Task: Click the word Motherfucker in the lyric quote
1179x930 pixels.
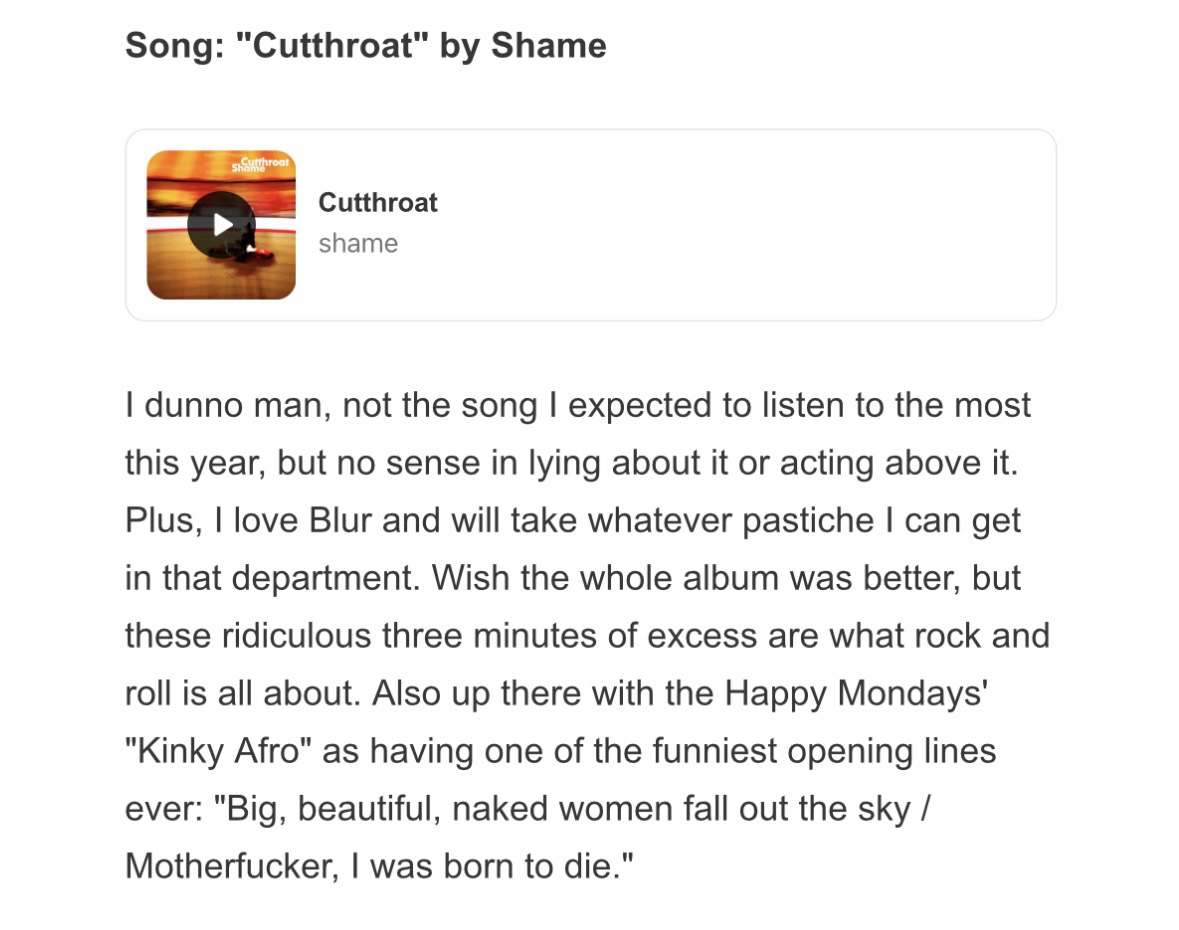Action: click(x=228, y=865)
